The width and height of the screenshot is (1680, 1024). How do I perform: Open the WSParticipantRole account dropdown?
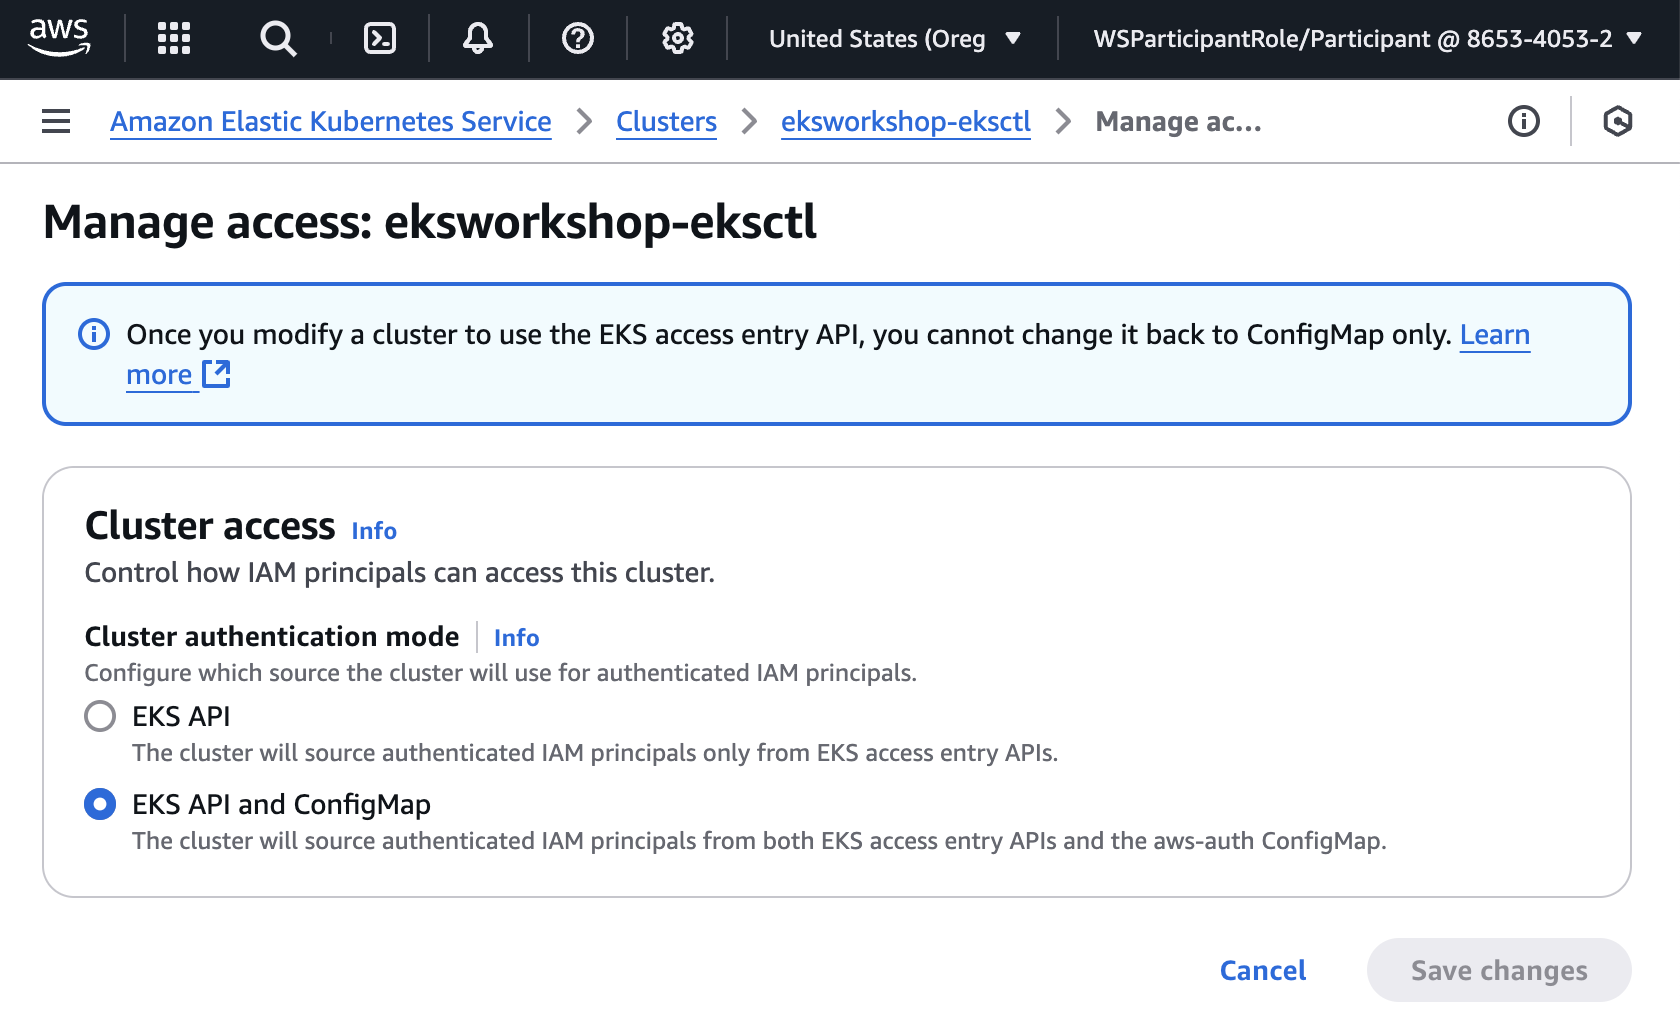point(1367,38)
